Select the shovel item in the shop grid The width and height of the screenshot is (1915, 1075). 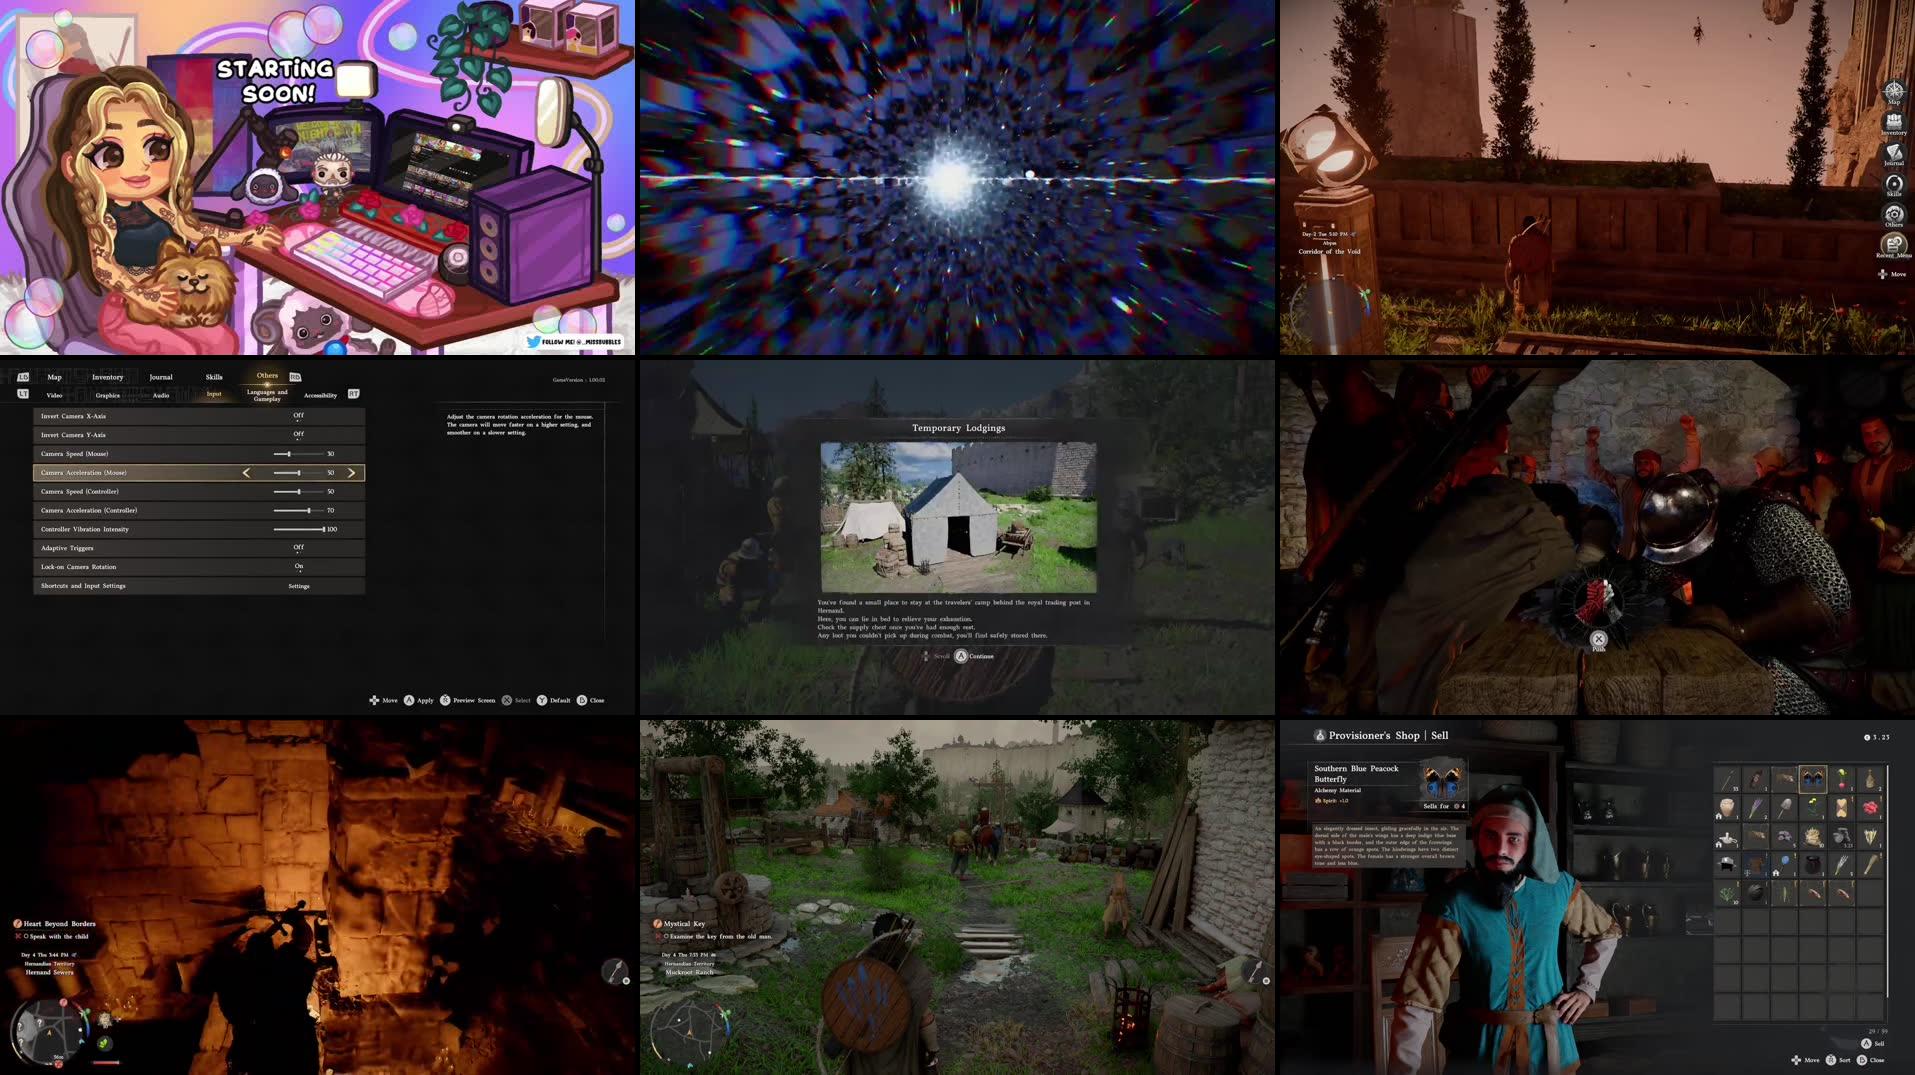1785,808
